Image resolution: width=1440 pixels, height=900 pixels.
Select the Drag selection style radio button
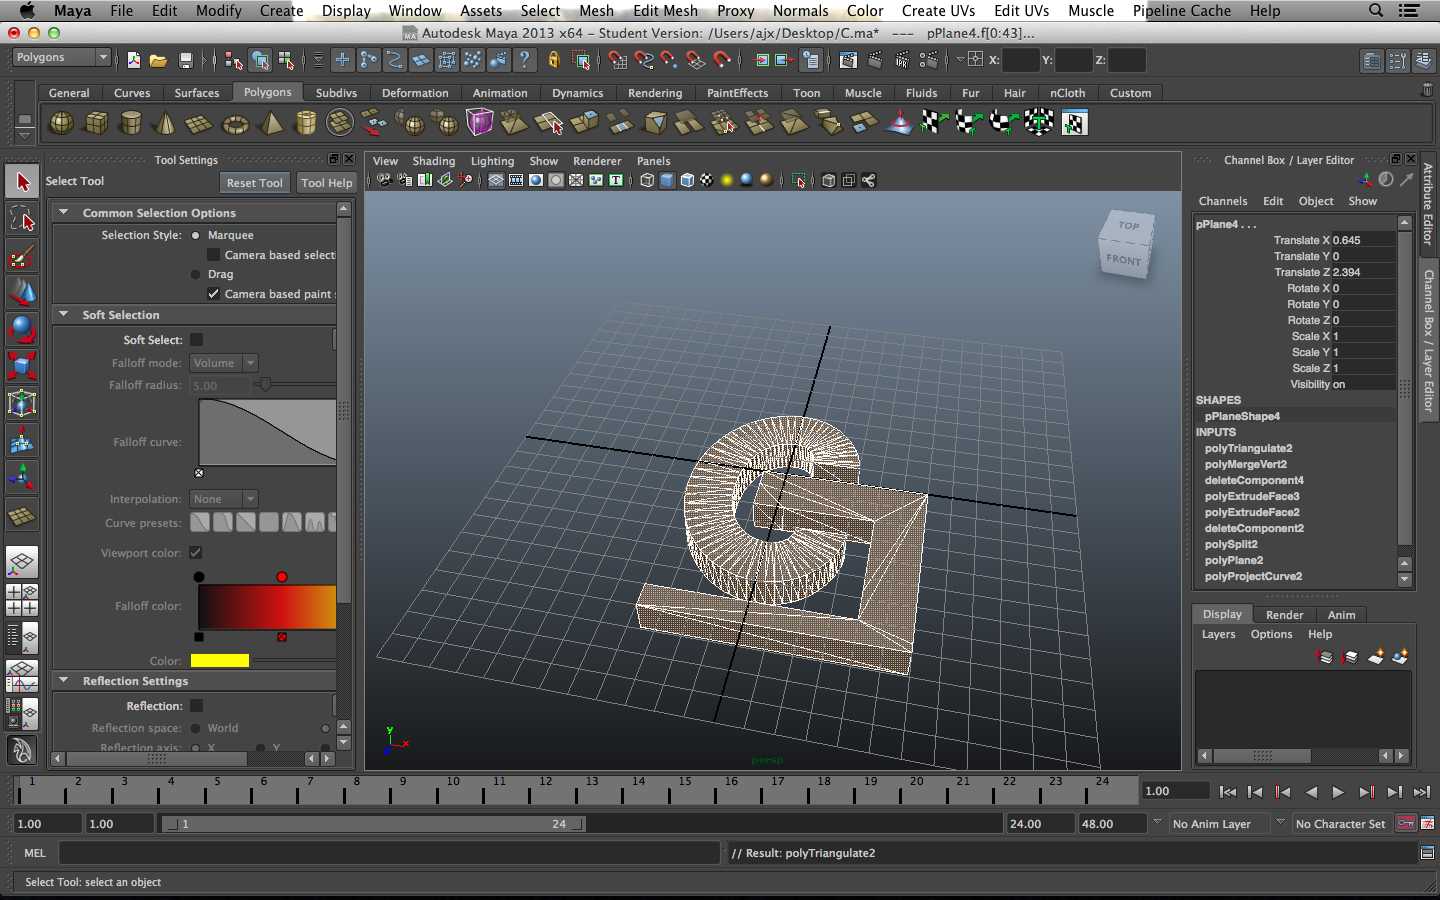(196, 274)
